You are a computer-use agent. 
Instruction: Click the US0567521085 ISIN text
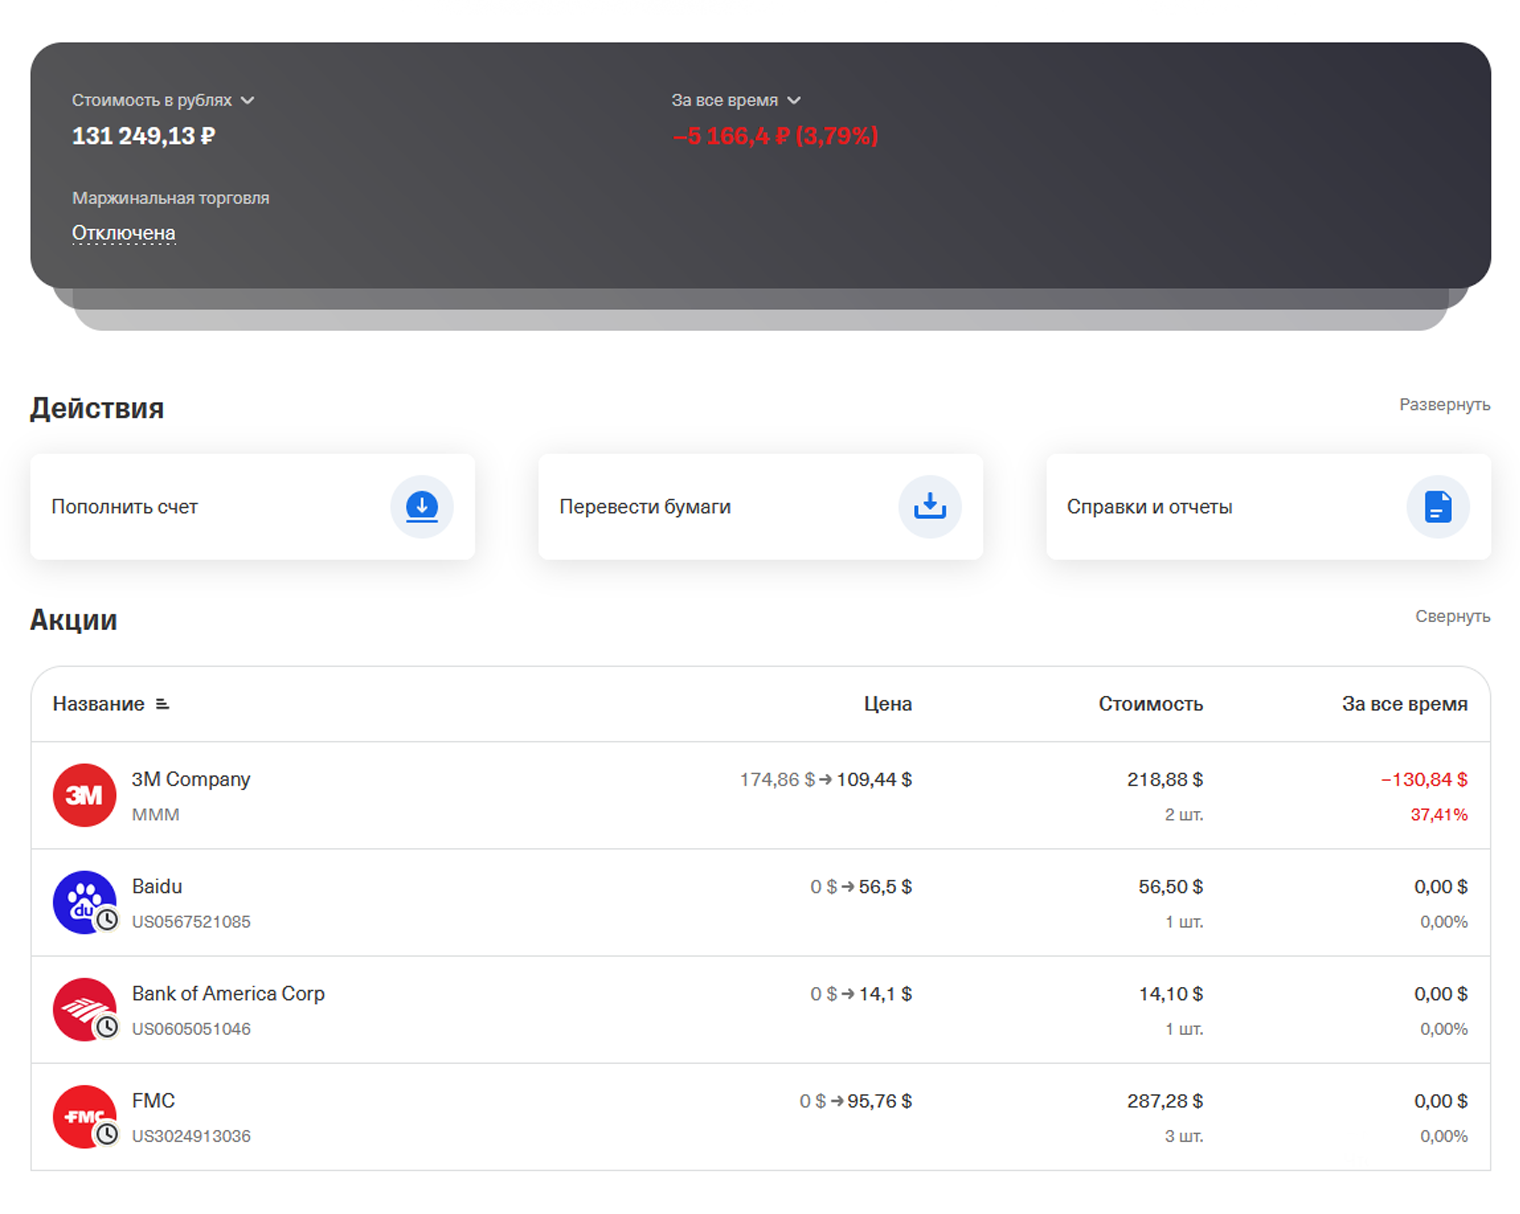pyautogui.click(x=191, y=922)
